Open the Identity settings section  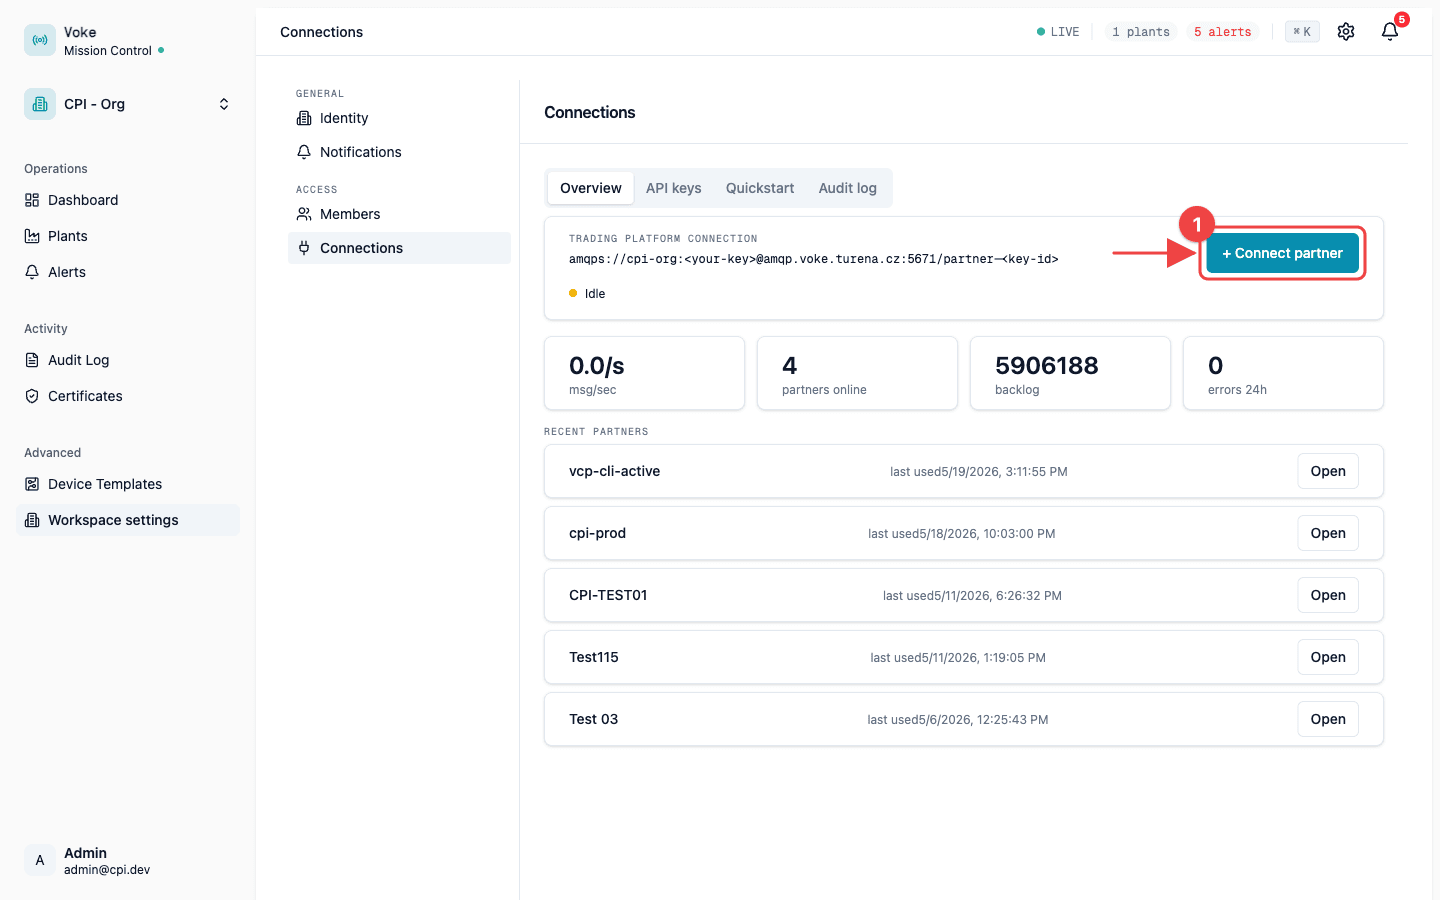[x=399, y=118]
